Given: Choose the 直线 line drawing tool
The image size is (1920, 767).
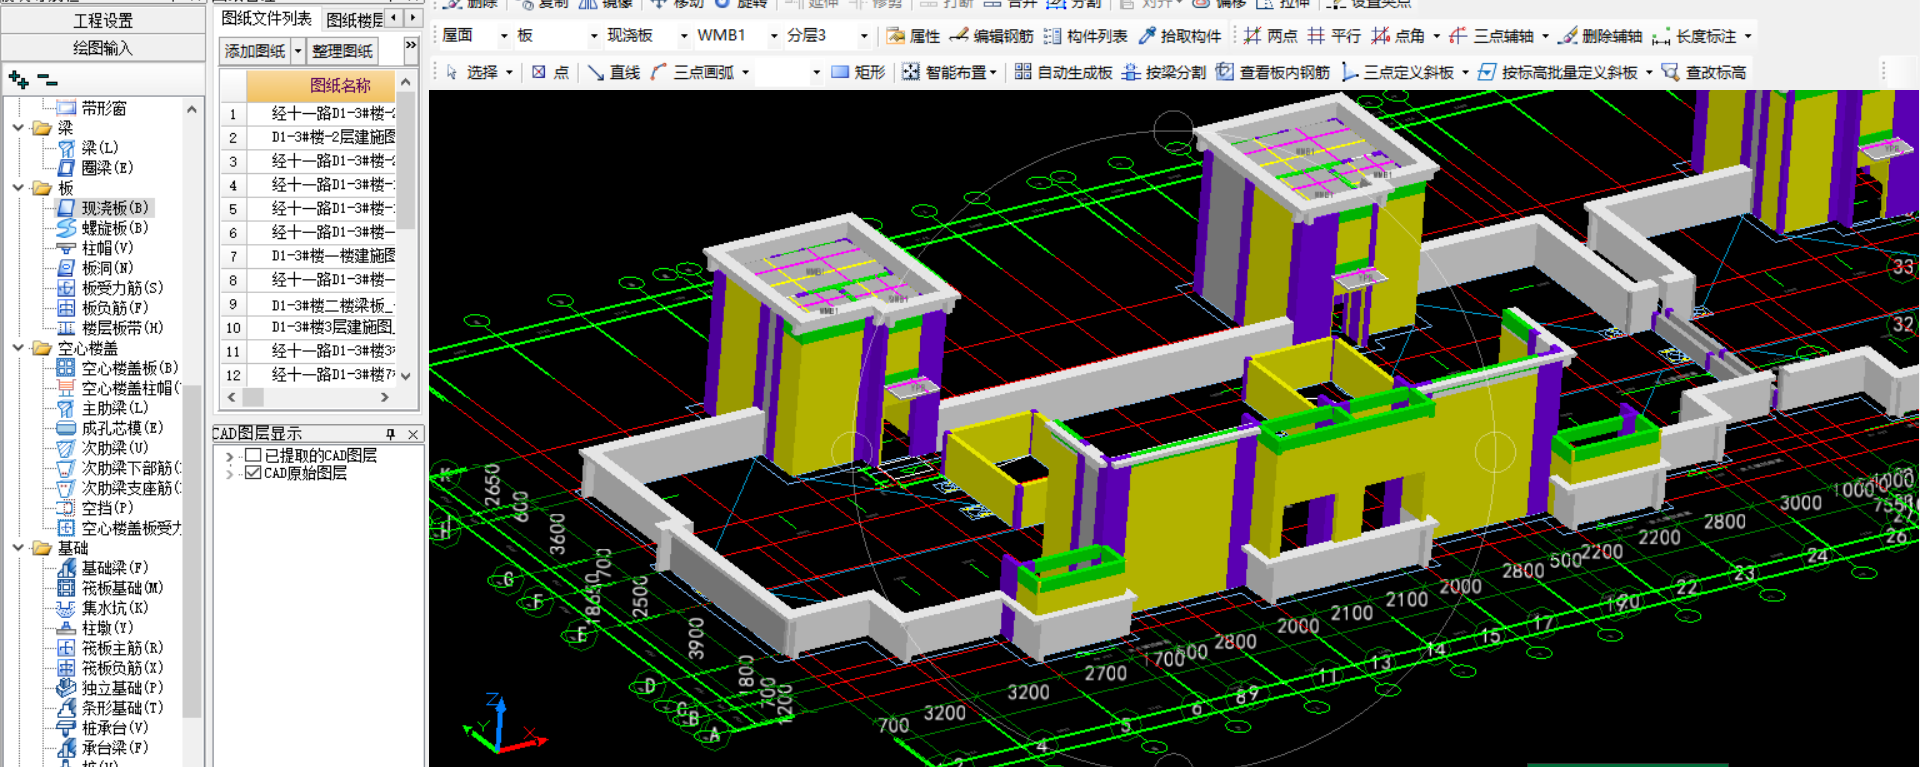Looking at the screenshot, I should tap(614, 72).
